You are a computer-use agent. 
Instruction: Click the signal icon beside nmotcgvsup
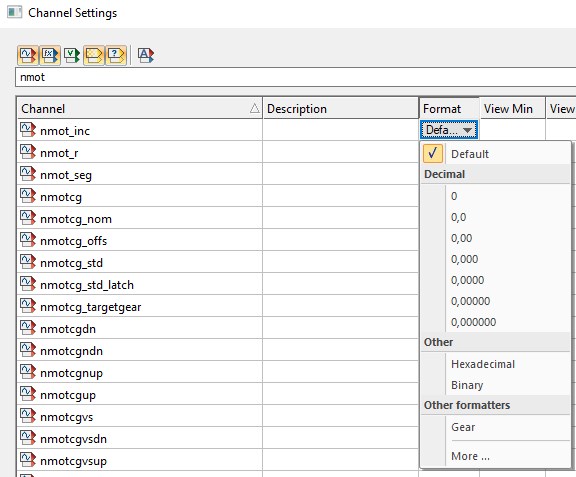pyautogui.click(x=28, y=460)
